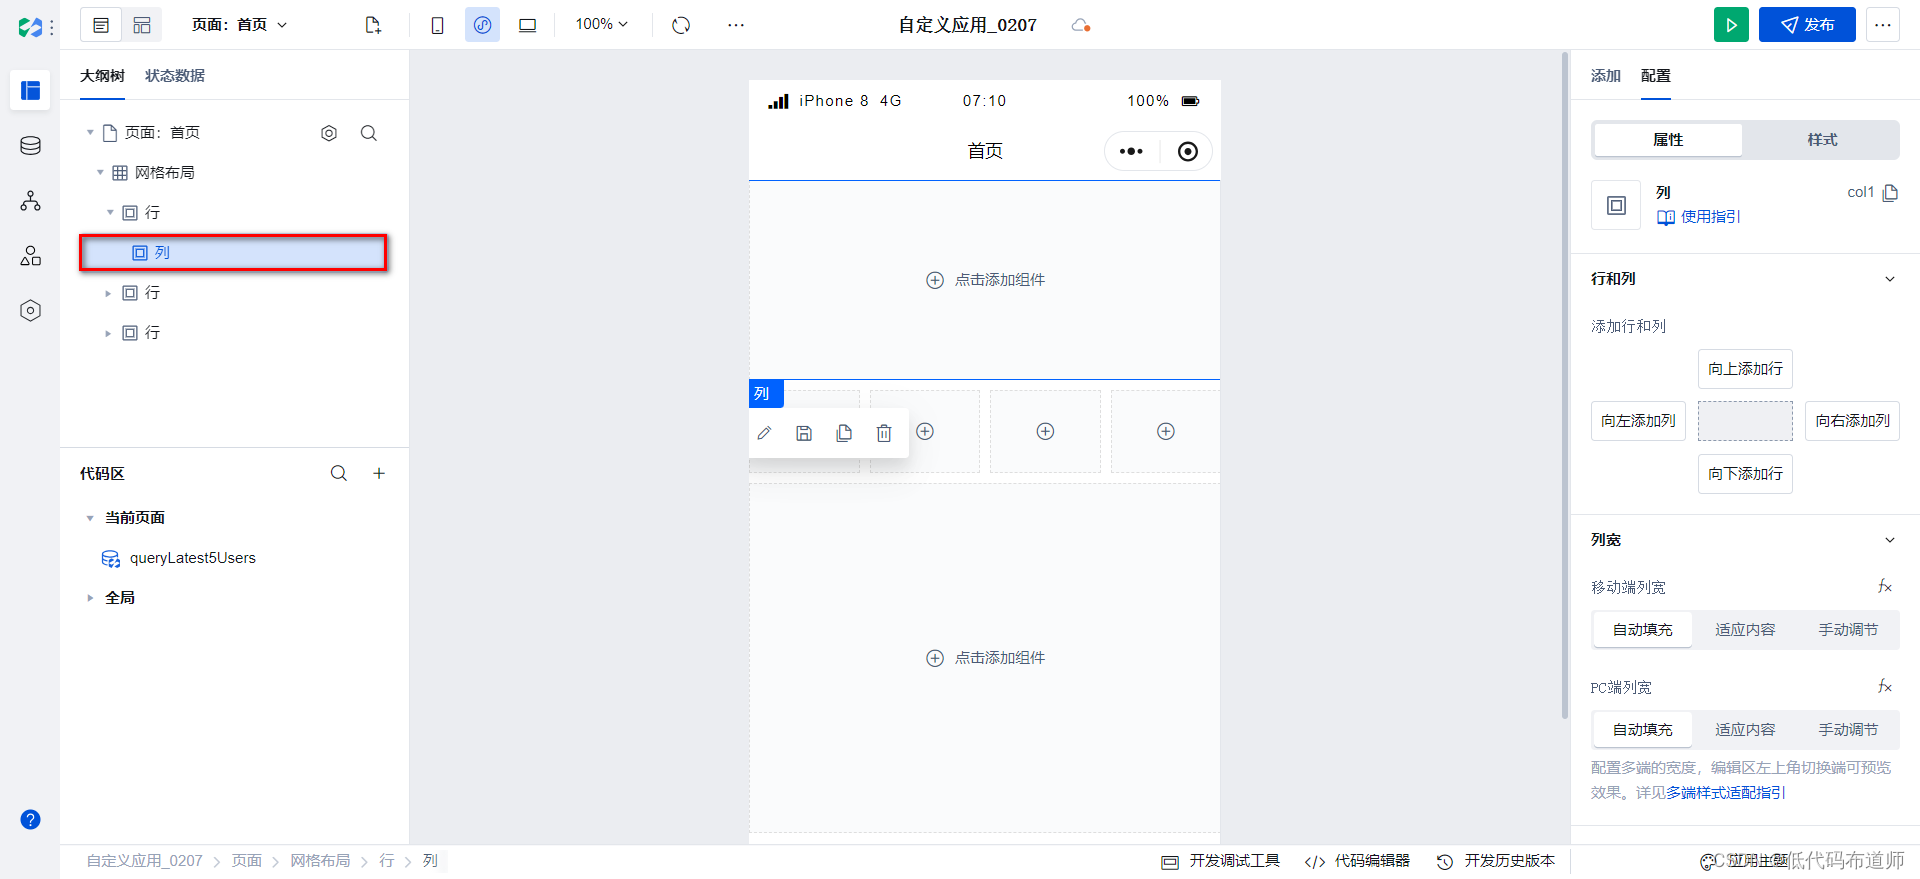Click the save icon on column toolbar

[x=804, y=433]
